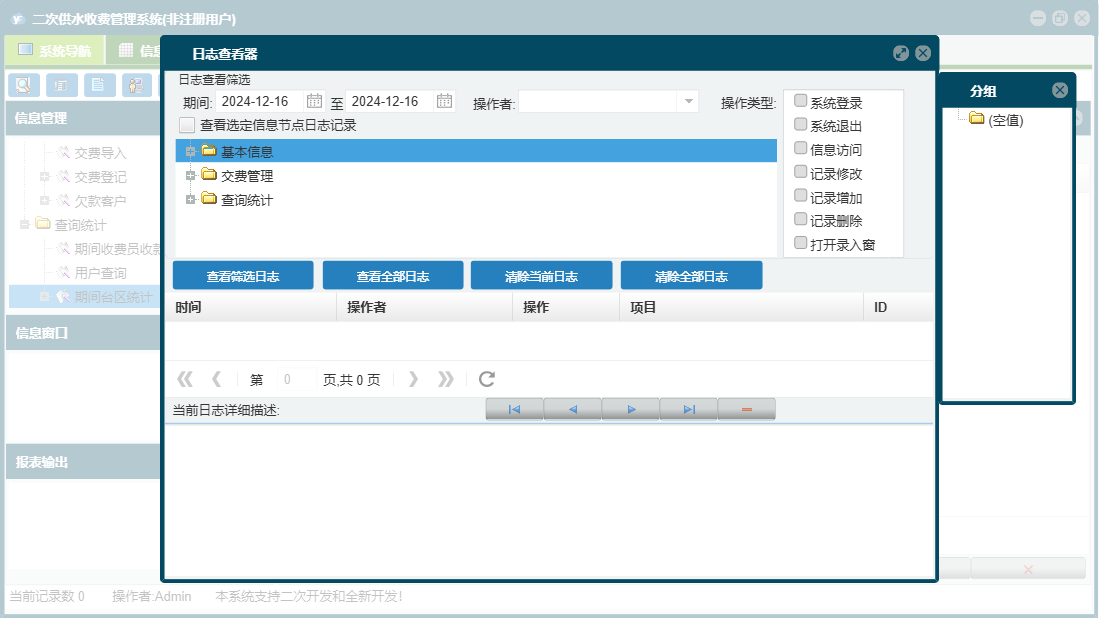Image resolution: width=1099 pixels, height=618 pixels.
Task: Select the 查询统计 row in log tree
Action: 476,200
